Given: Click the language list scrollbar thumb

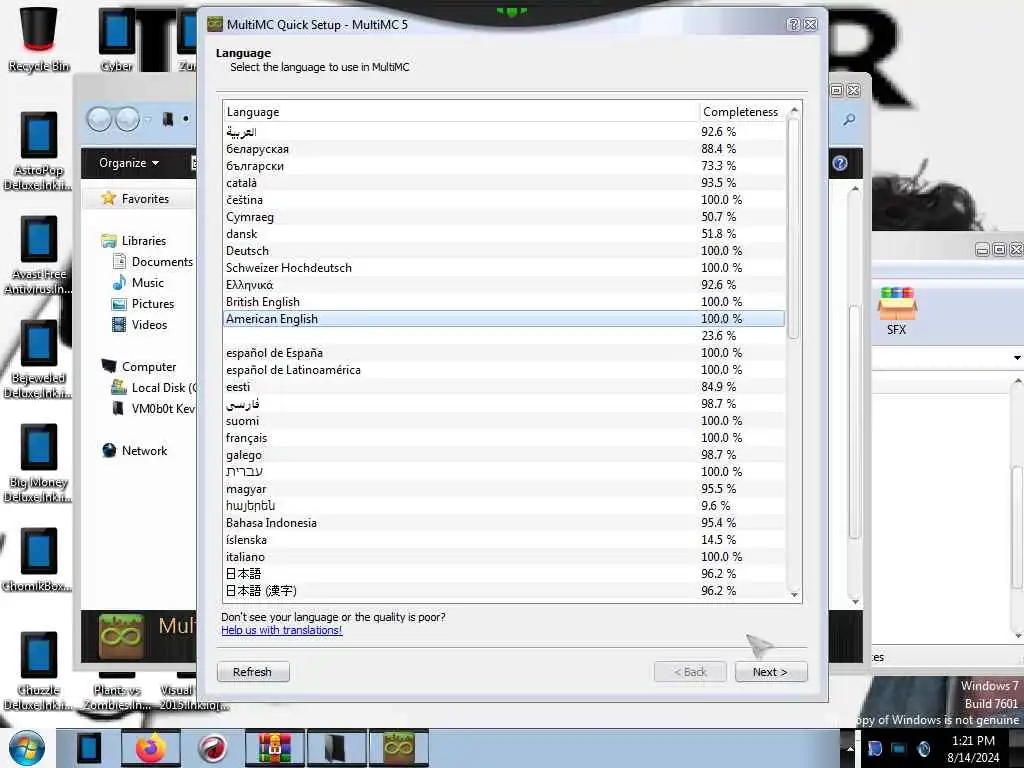Looking at the screenshot, I should click(793, 229).
